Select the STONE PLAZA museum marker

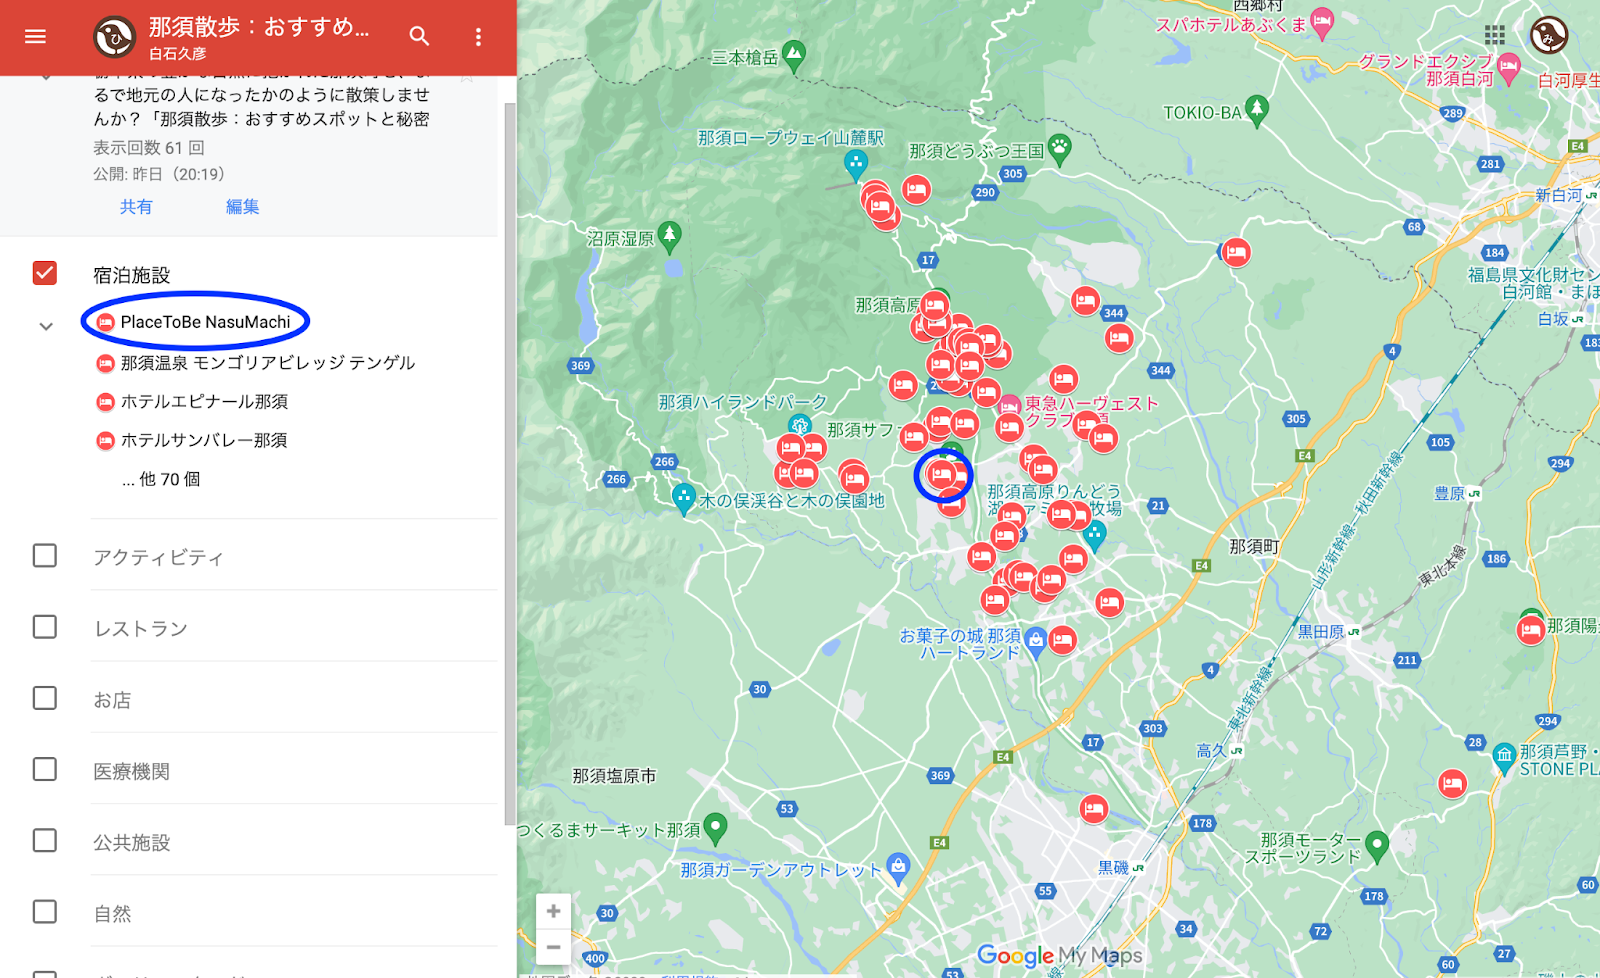coord(1504,758)
